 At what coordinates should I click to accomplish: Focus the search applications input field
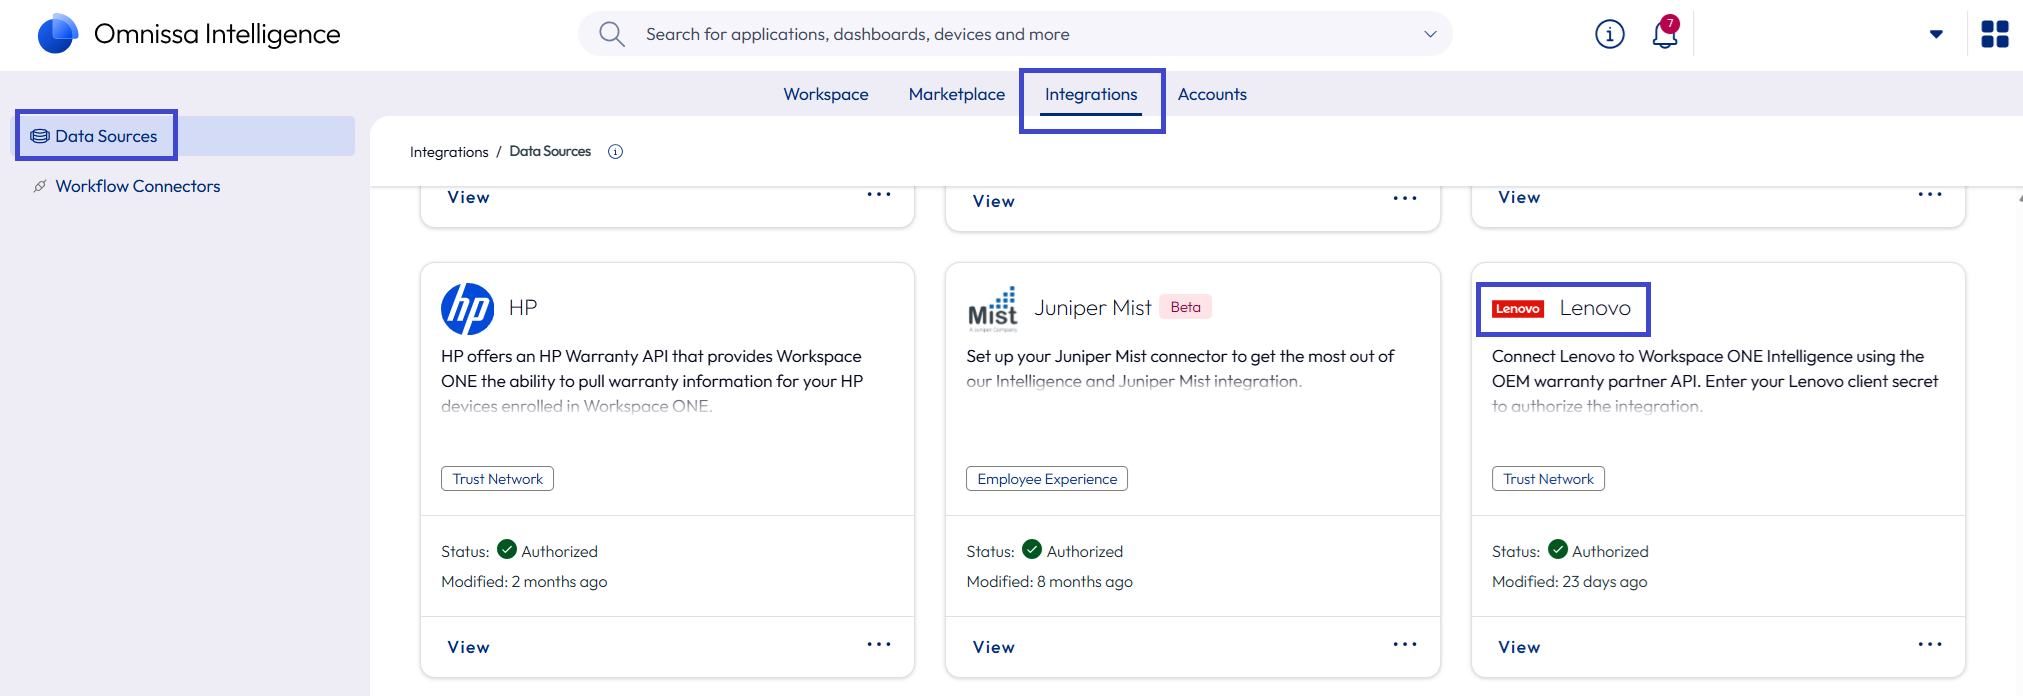click(1015, 34)
